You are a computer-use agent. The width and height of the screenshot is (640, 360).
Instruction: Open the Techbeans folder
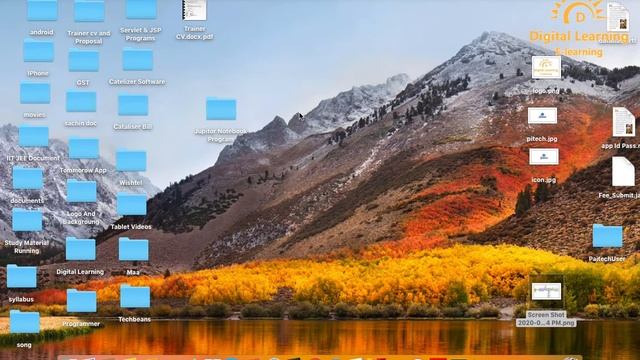135,297
